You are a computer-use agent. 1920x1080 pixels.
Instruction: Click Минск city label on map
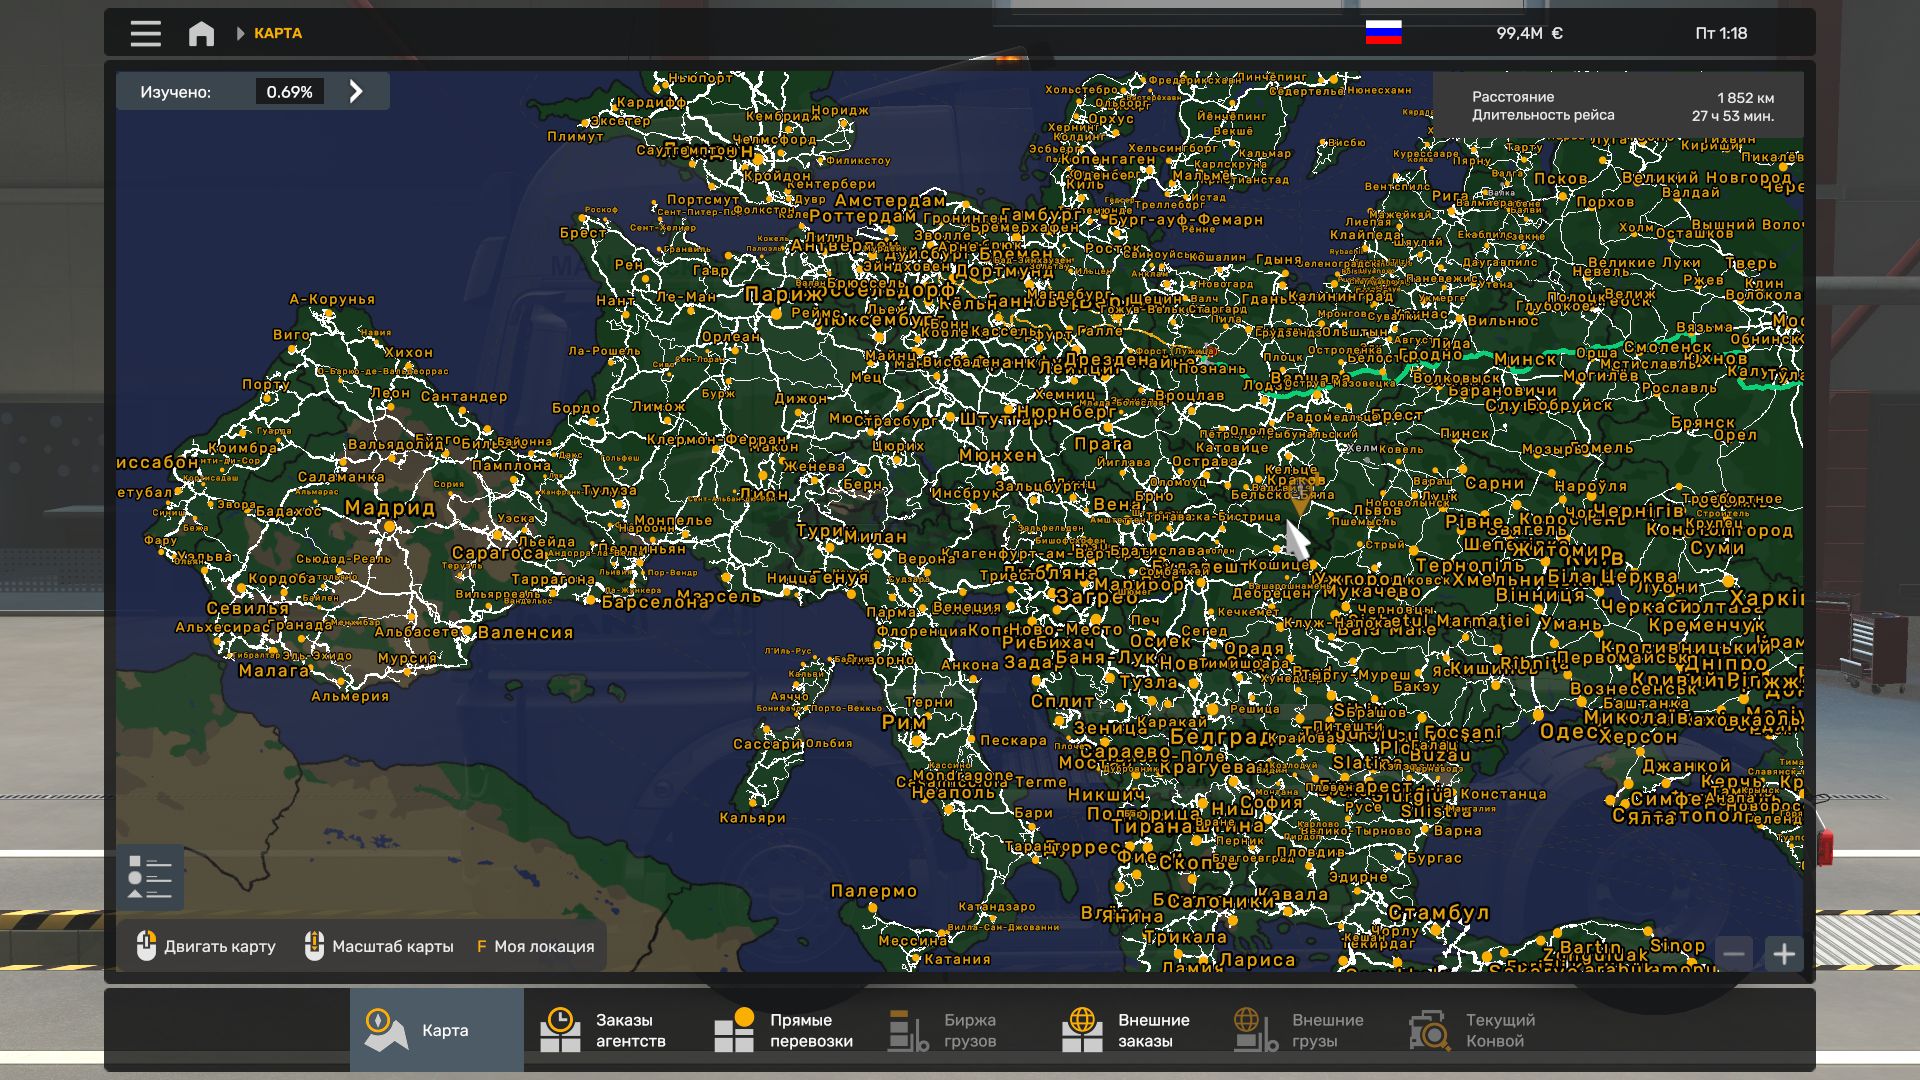pos(1525,359)
